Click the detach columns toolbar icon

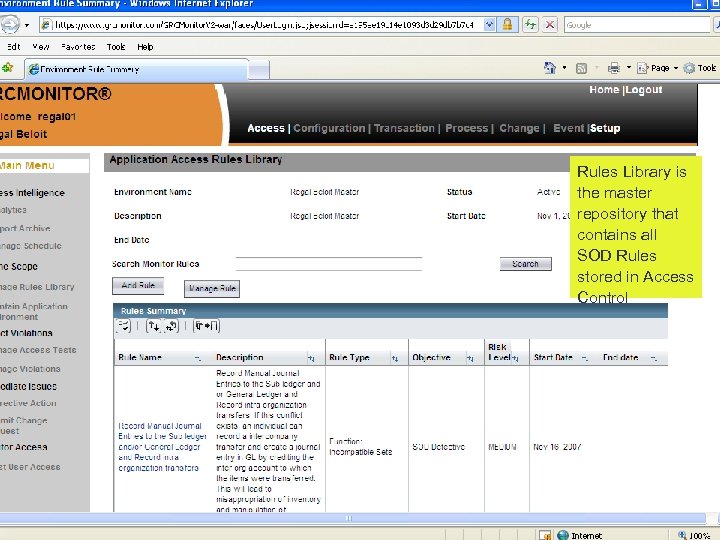click(x=207, y=326)
